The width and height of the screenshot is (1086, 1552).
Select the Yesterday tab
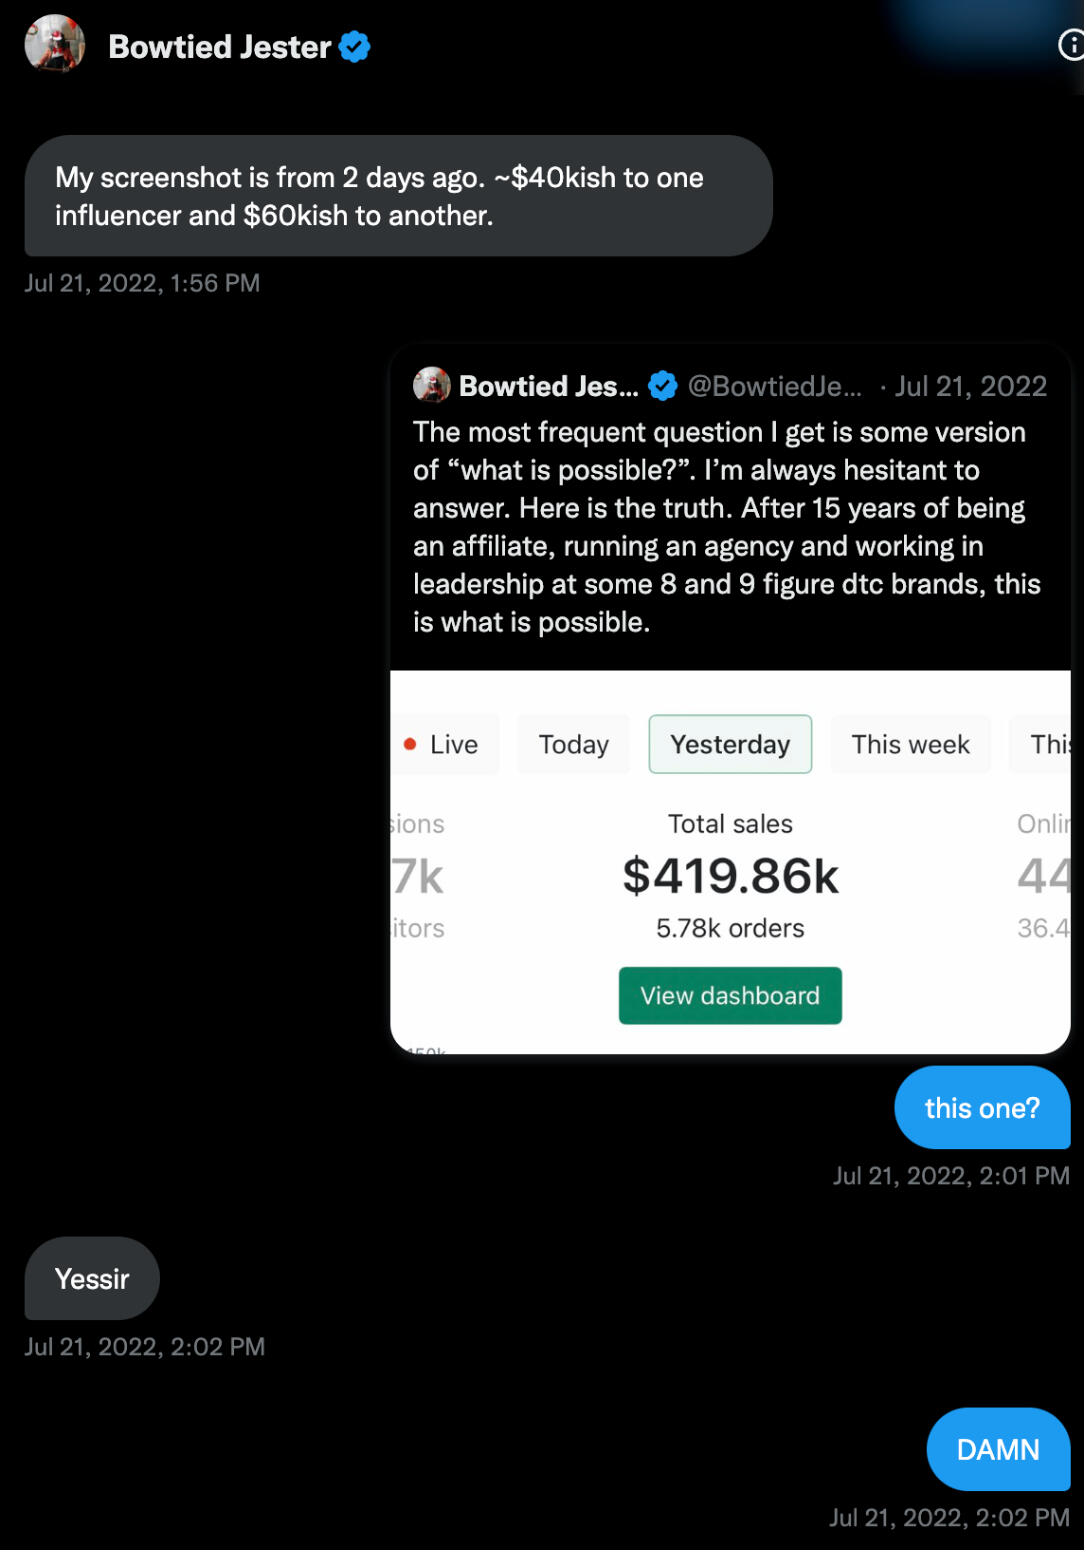(x=730, y=744)
